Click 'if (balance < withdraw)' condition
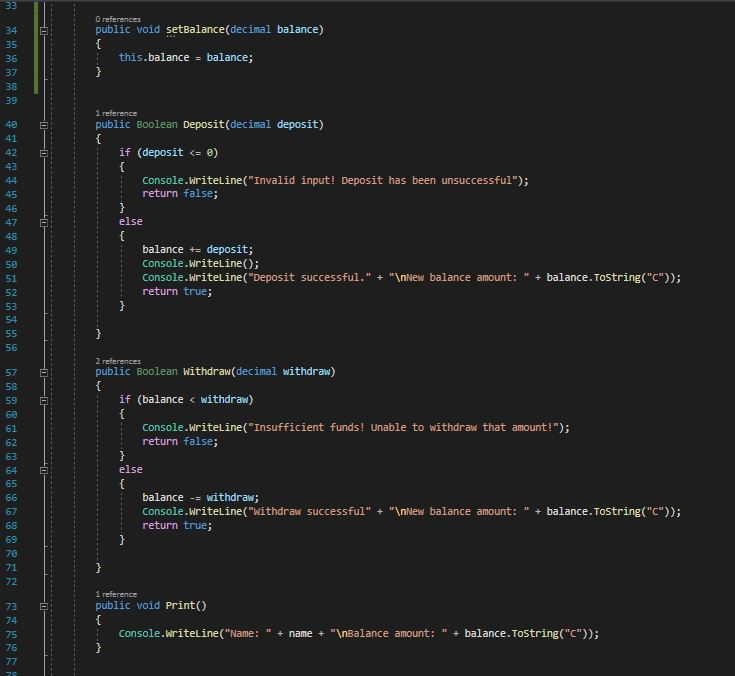Image resolution: width=735 pixels, height=676 pixels. point(186,399)
